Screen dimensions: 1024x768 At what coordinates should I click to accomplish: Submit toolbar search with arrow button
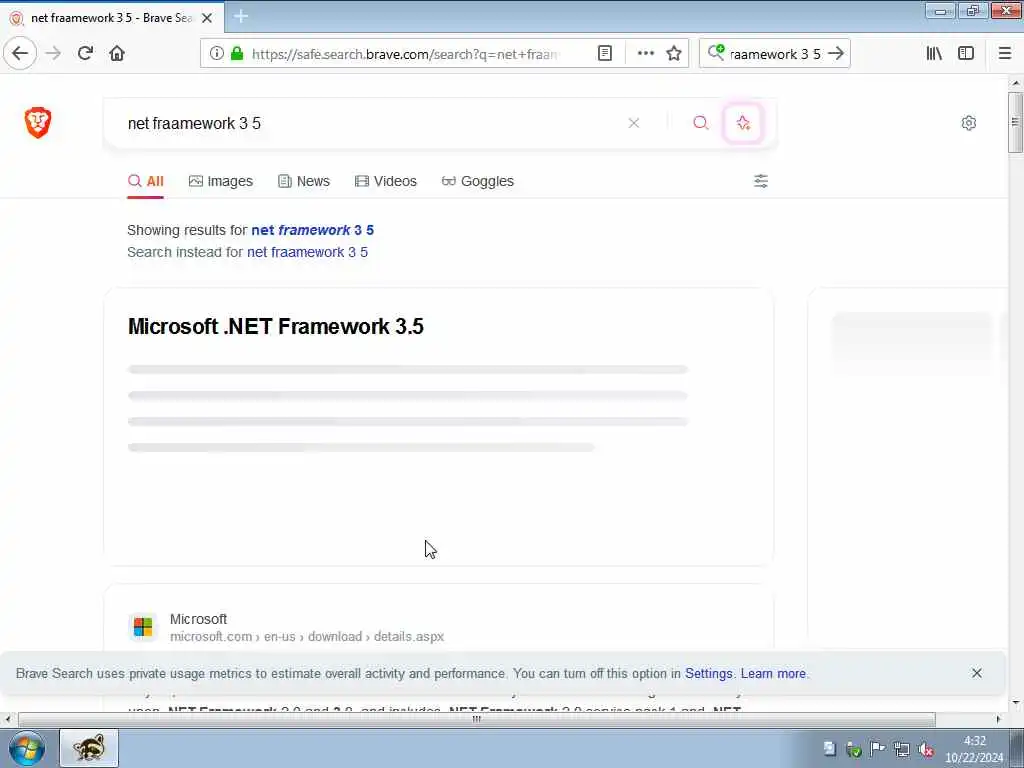coord(836,54)
